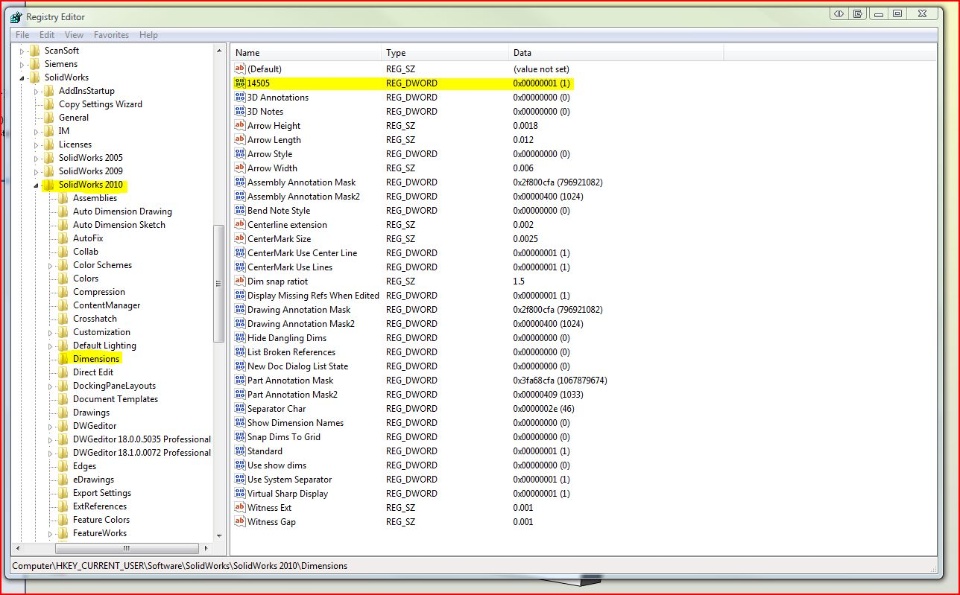Click the icon beside Bend Note Style

240,210
